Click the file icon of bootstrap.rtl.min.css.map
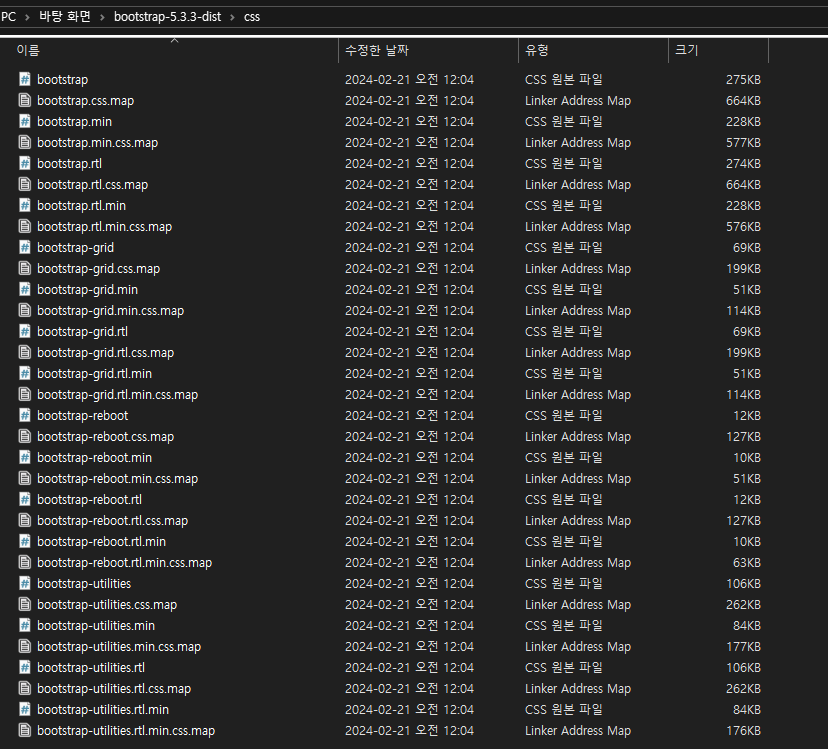 pyautogui.click(x=25, y=227)
